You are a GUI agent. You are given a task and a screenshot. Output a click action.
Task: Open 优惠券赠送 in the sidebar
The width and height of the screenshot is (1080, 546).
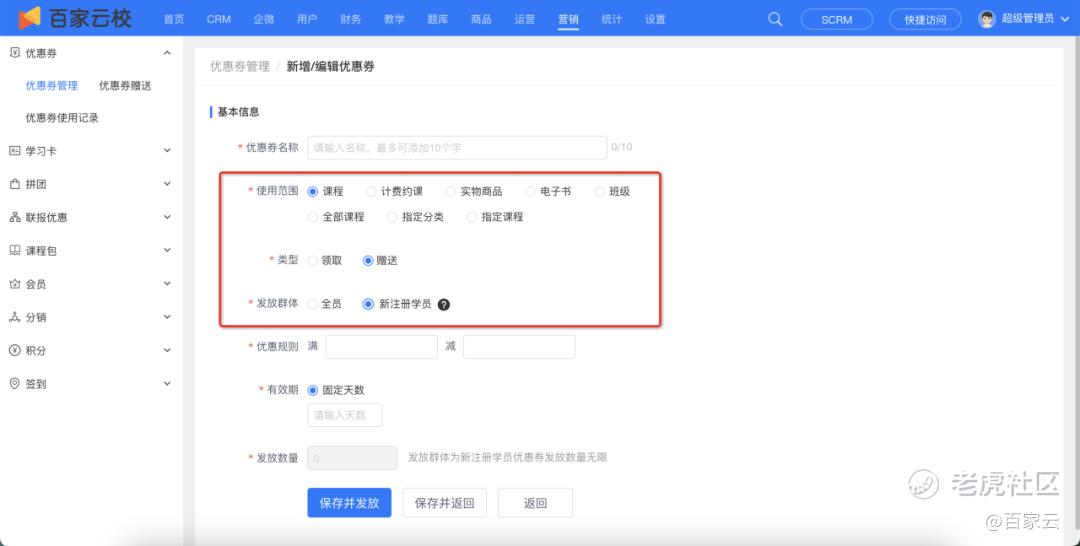tap(125, 85)
